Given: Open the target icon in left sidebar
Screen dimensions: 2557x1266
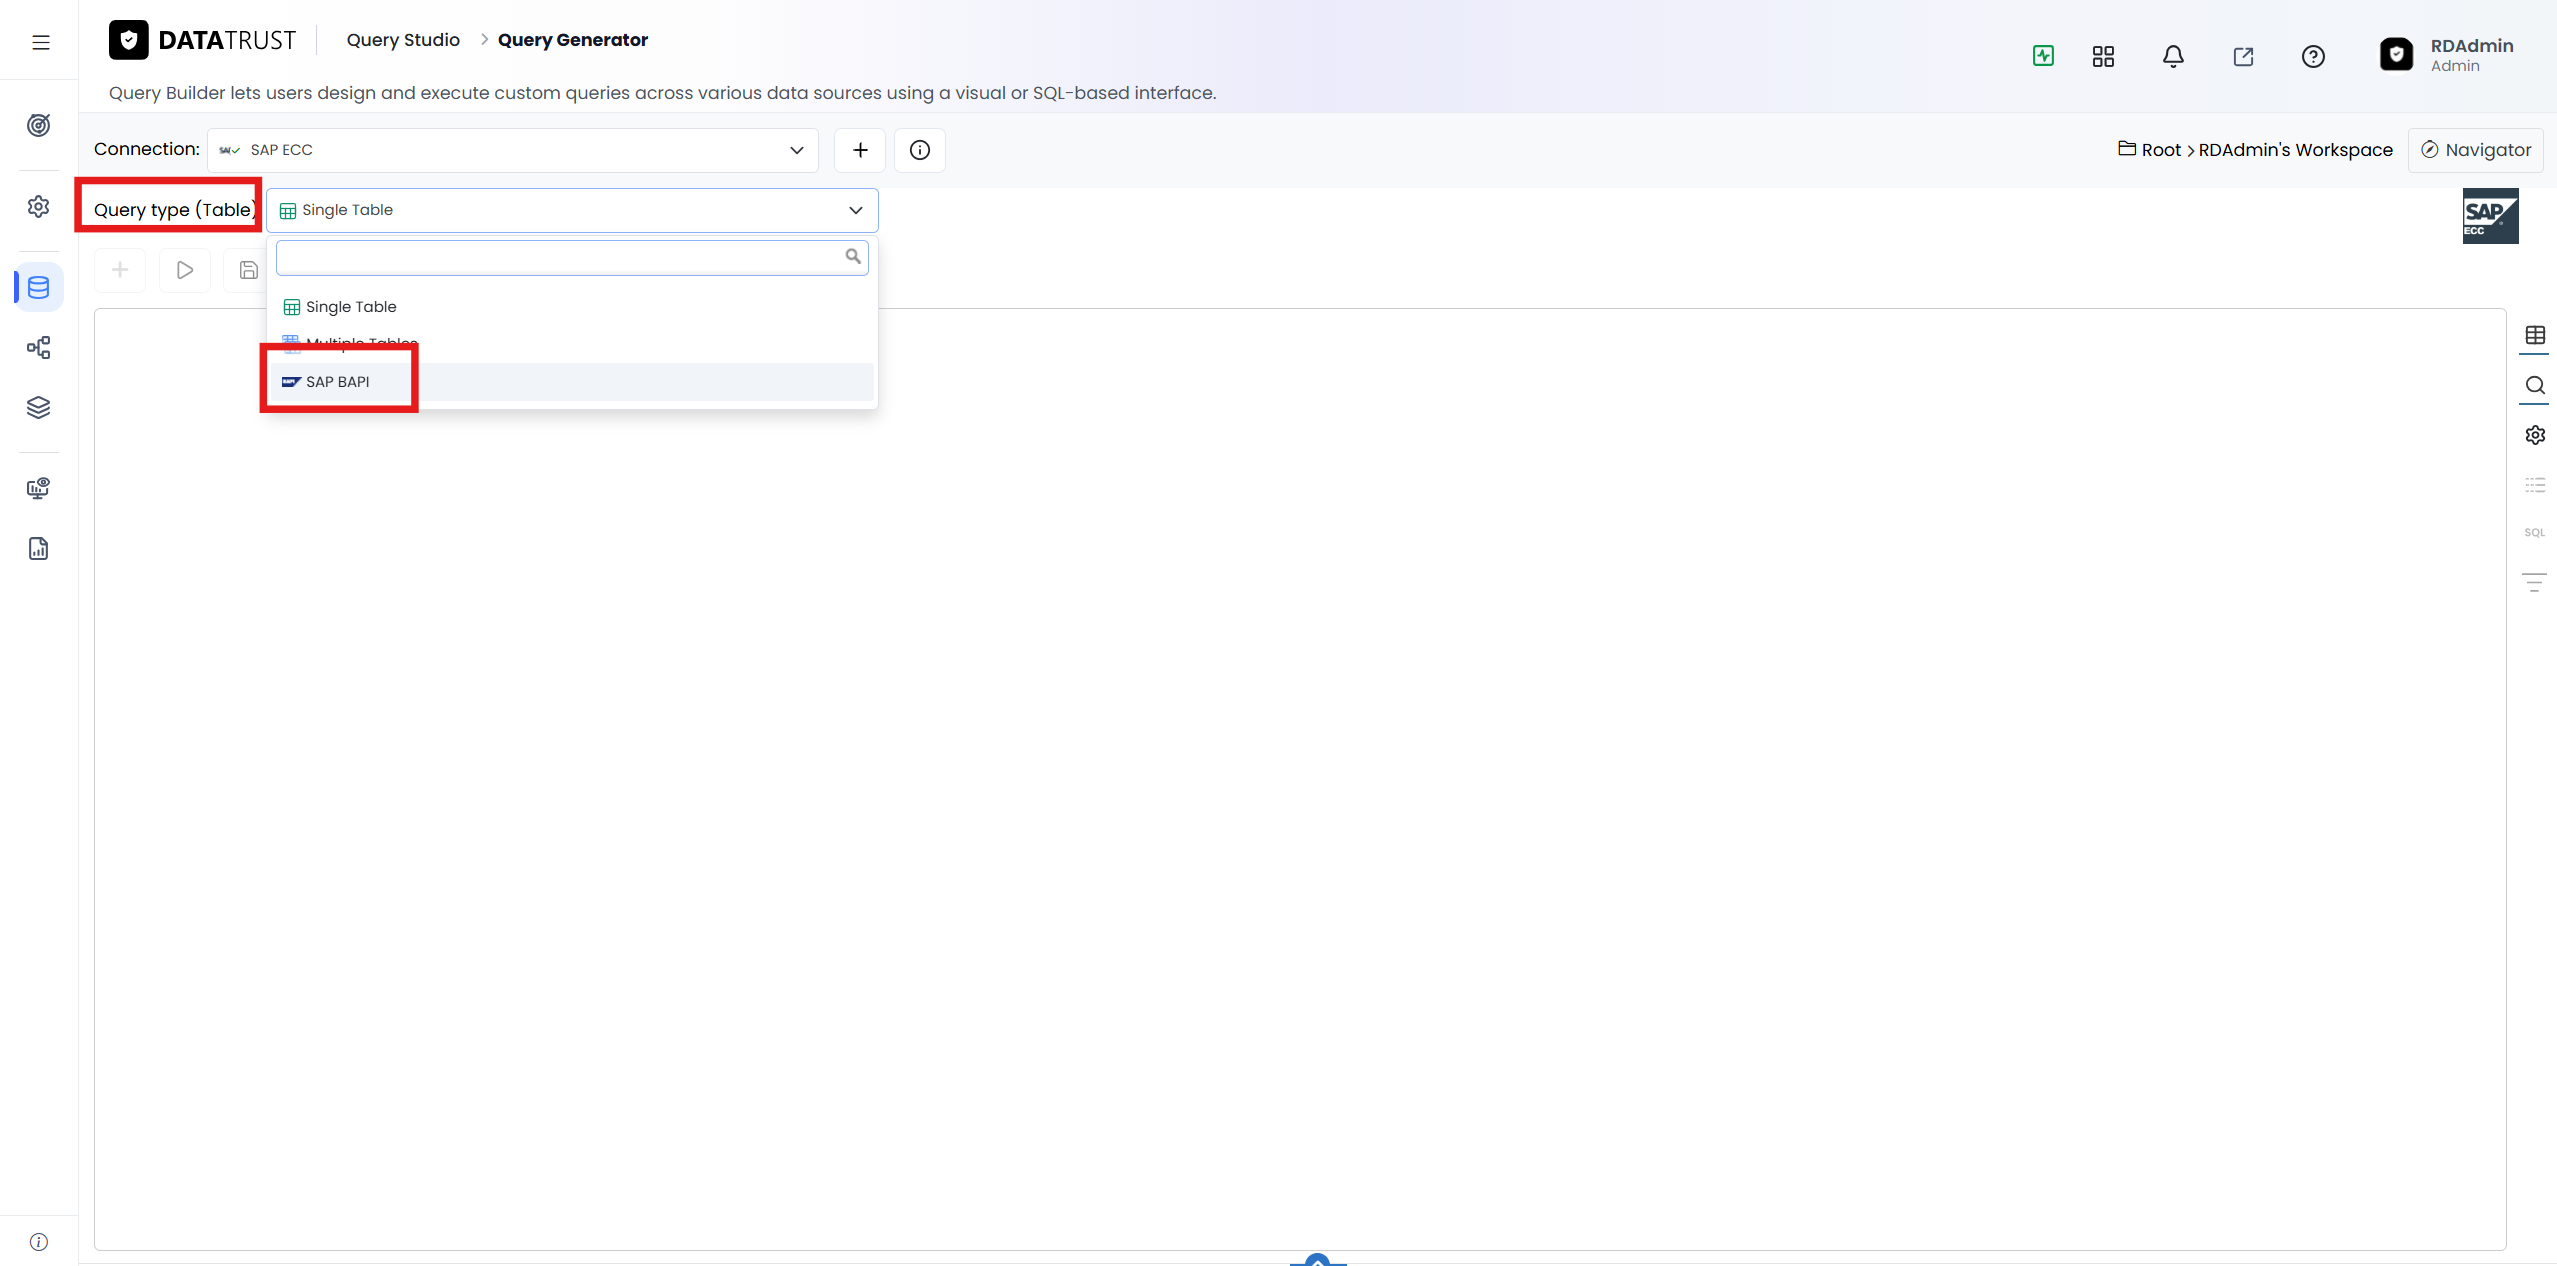Looking at the screenshot, I should click(39, 125).
